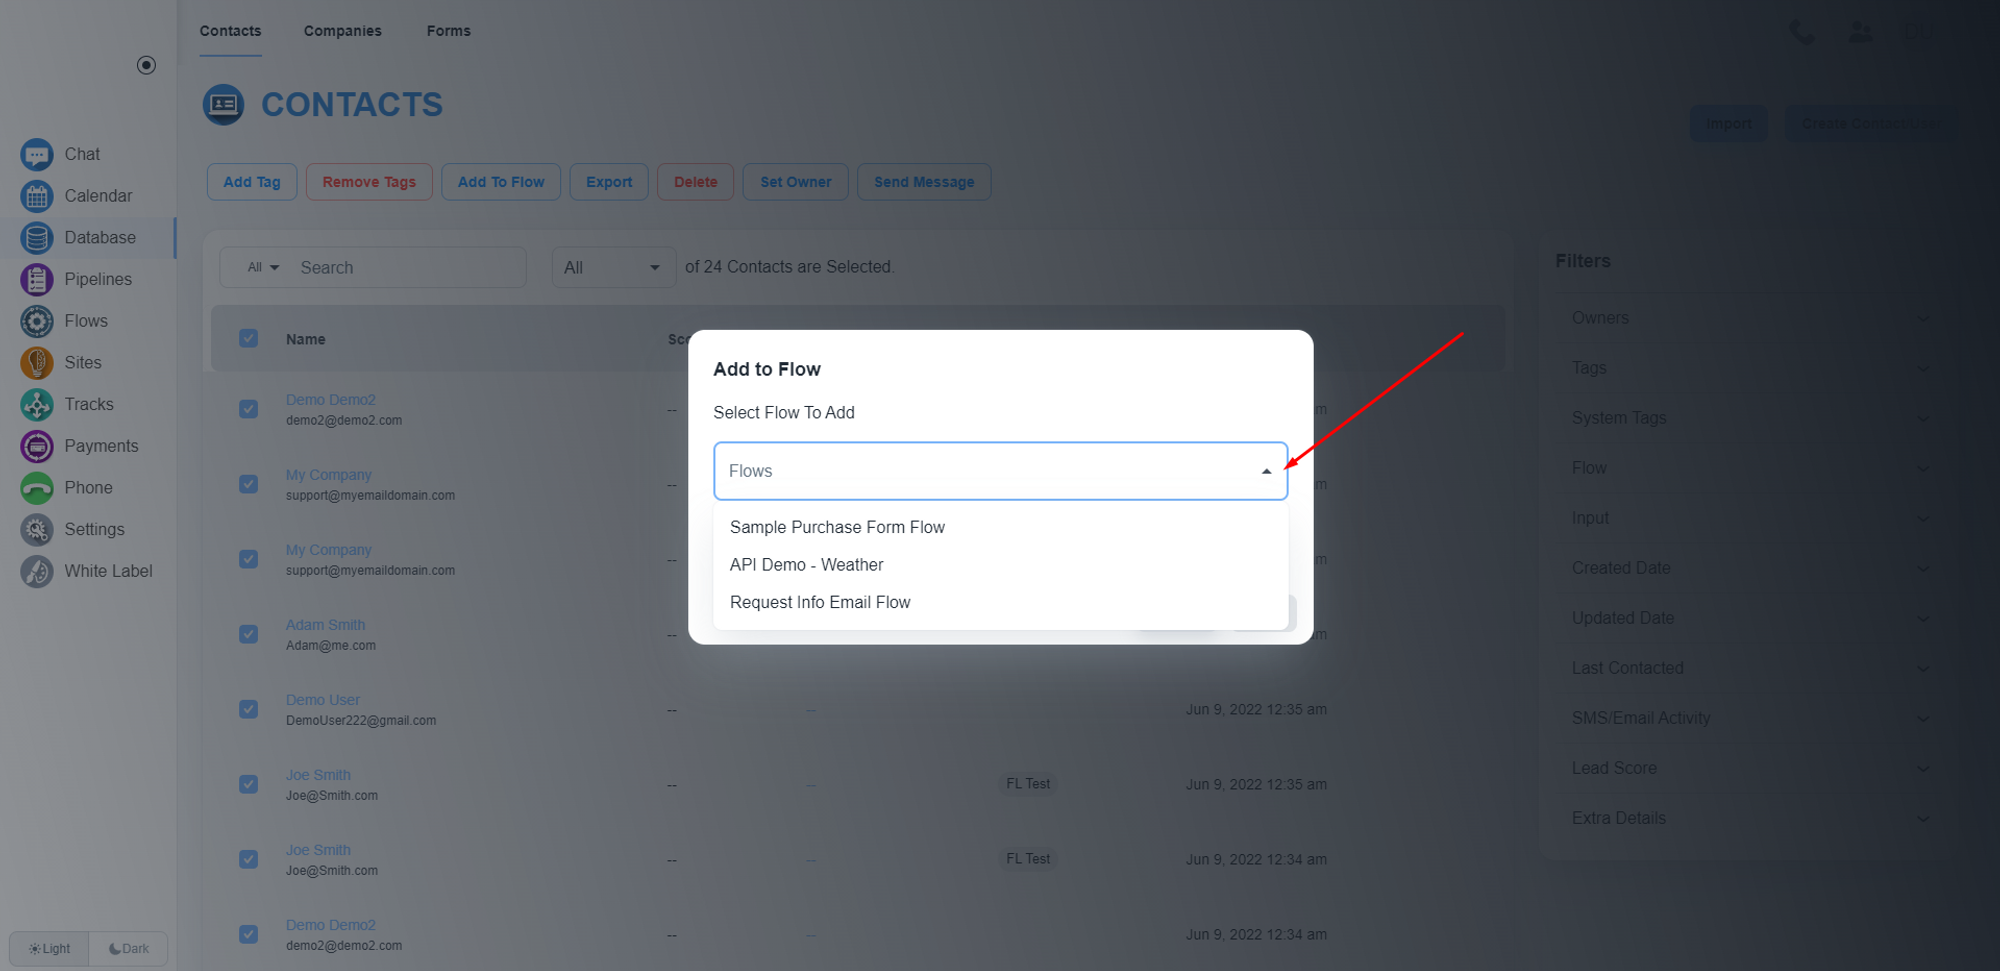Click the Send Message button
2000x971 pixels.
click(923, 182)
